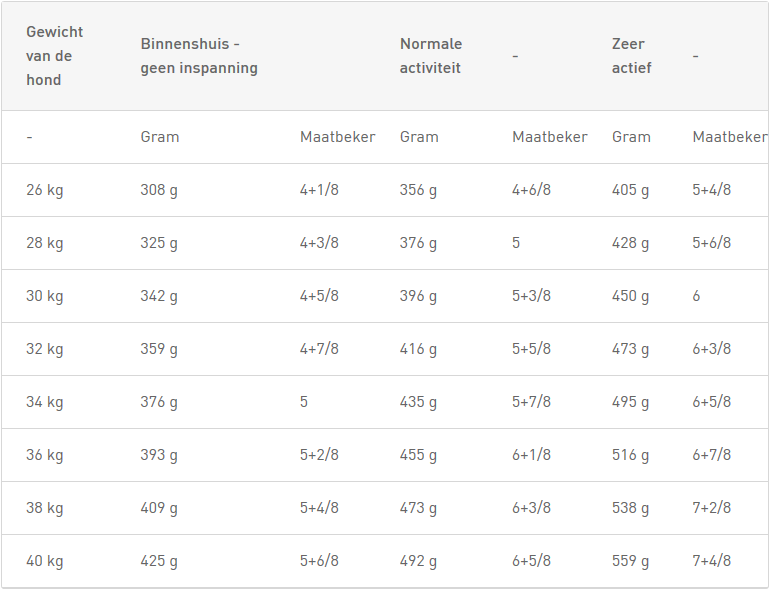Viewport: 771px width, 591px height.
Task: Select the 'Zeer actief' column header
Action: coord(631,56)
